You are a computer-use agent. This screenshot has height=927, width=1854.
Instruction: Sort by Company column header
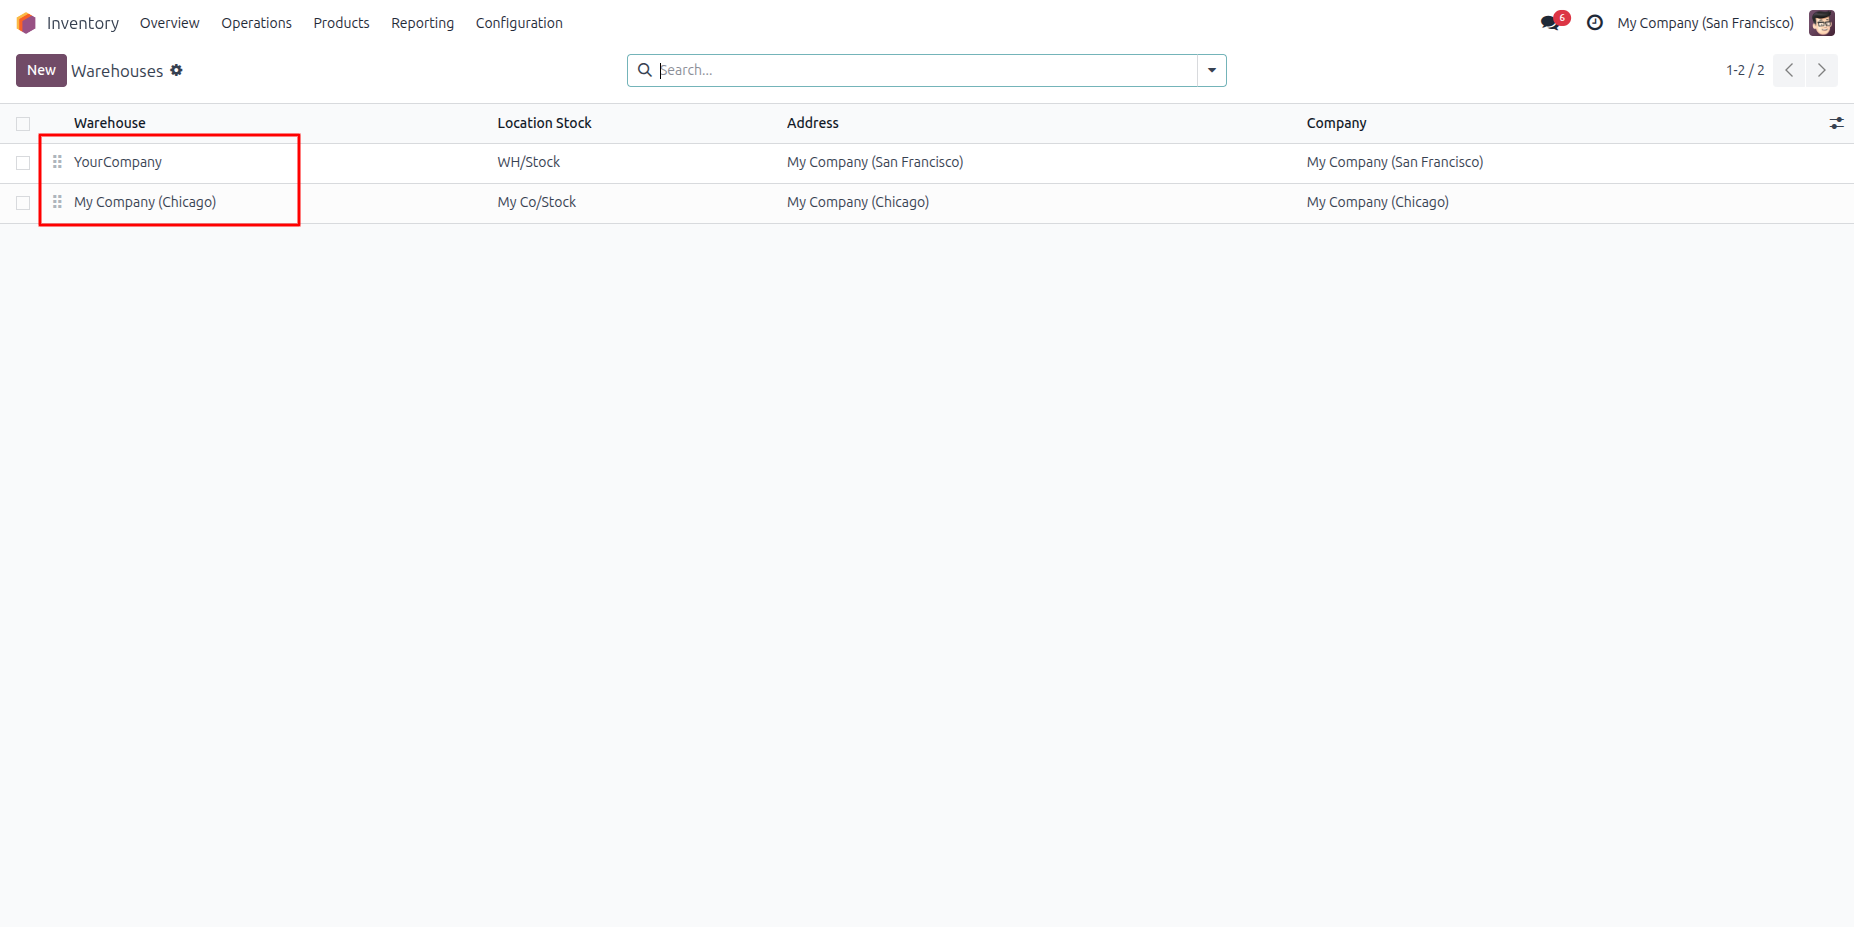pyautogui.click(x=1336, y=123)
